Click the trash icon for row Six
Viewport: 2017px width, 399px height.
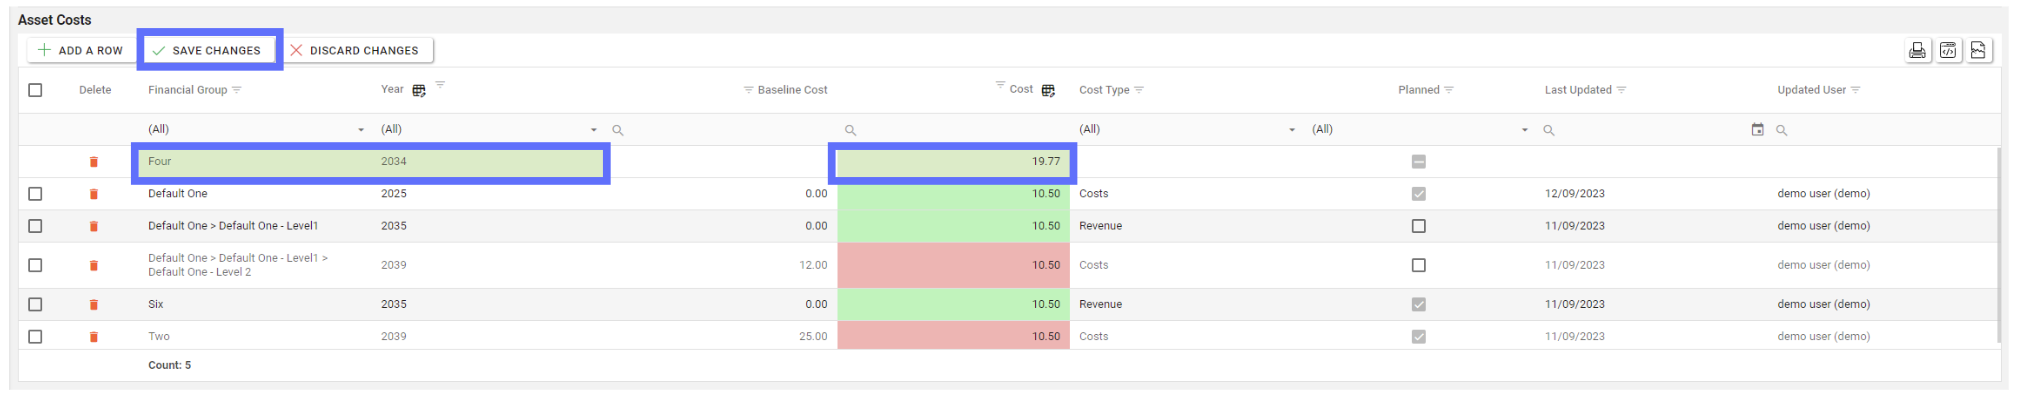pyautogui.click(x=94, y=304)
